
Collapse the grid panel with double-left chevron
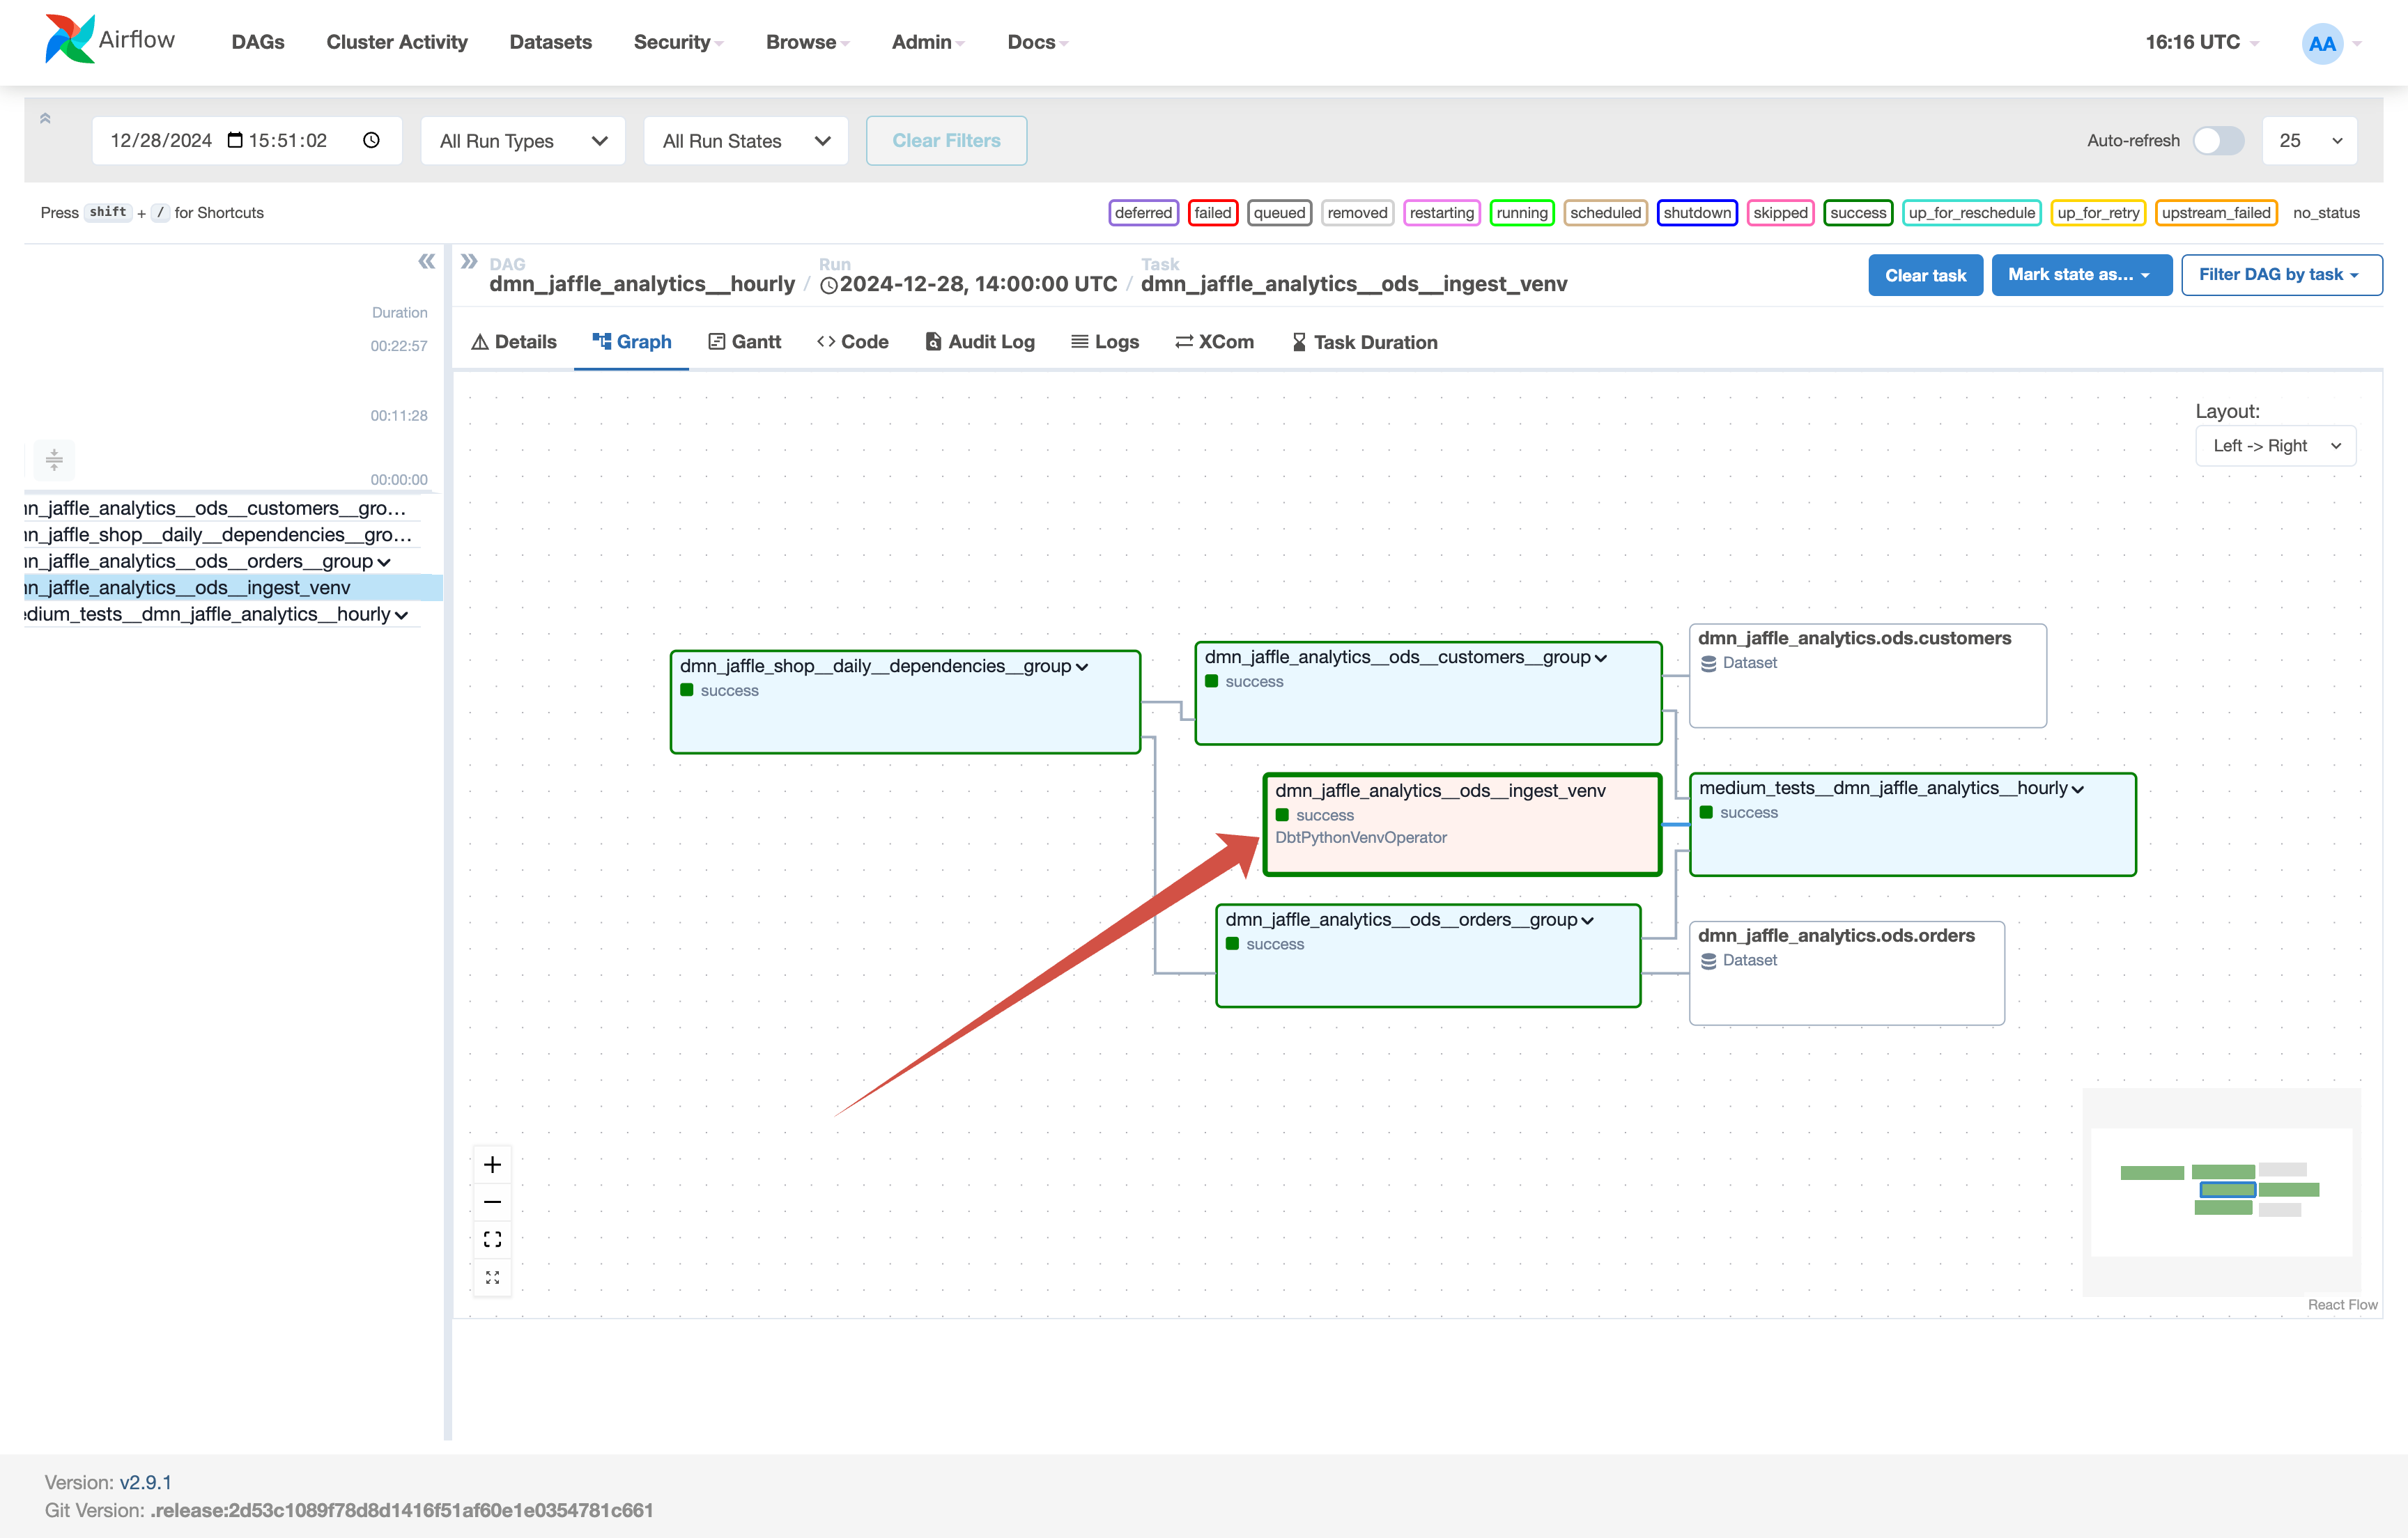(427, 262)
